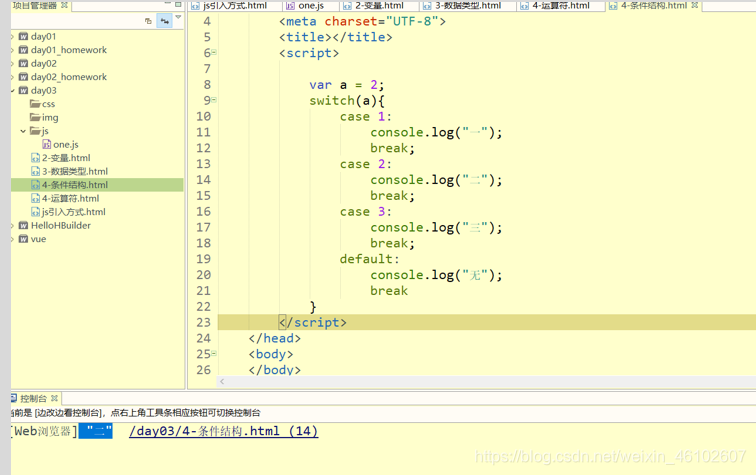This screenshot has width=756, height=475.
Task: Expand the day01 project
Action: pos(13,36)
